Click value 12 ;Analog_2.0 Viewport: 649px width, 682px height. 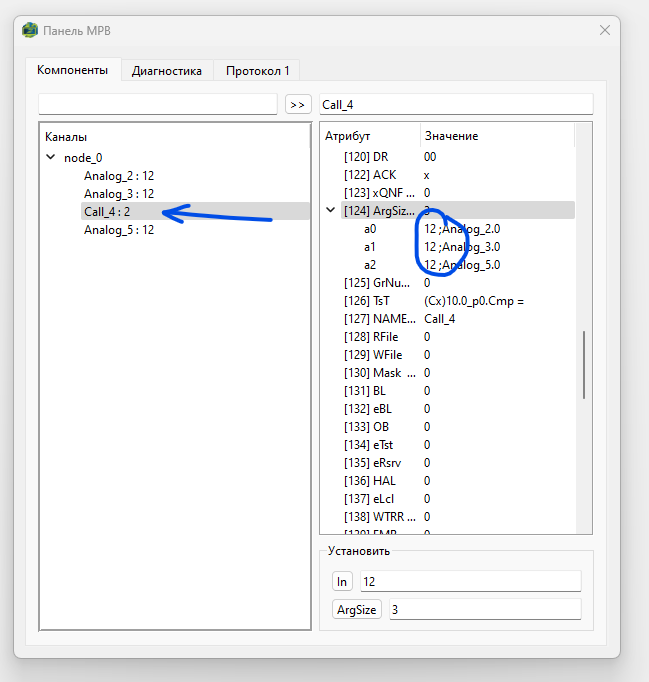[x=462, y=229]
